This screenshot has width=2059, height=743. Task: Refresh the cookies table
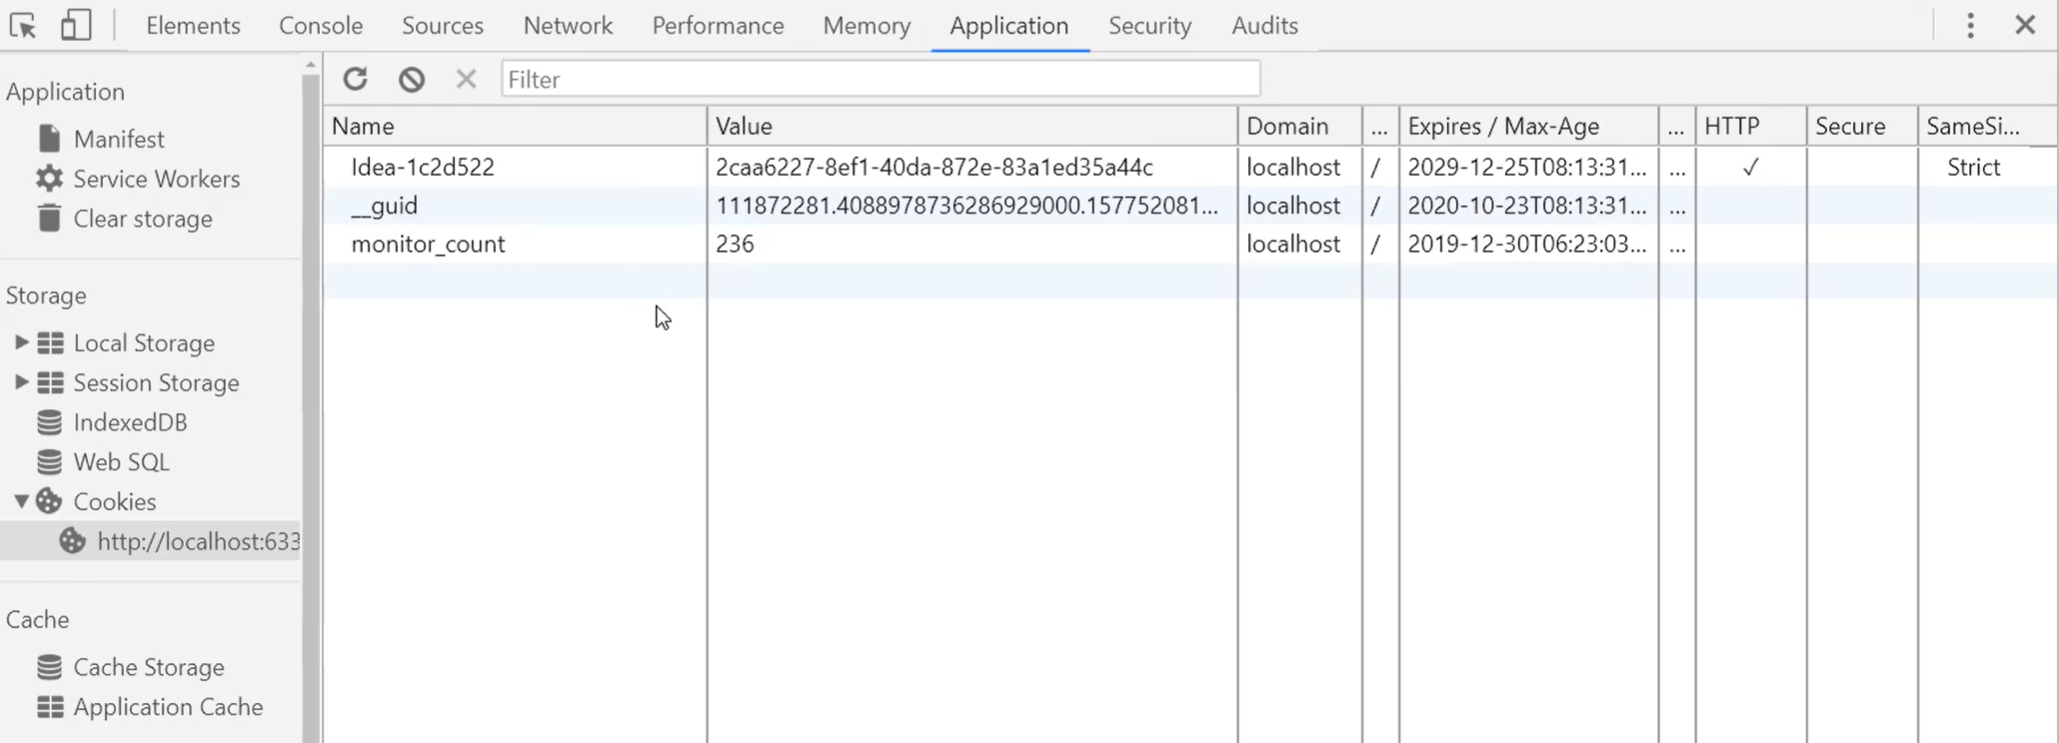[x=355, y=78]
